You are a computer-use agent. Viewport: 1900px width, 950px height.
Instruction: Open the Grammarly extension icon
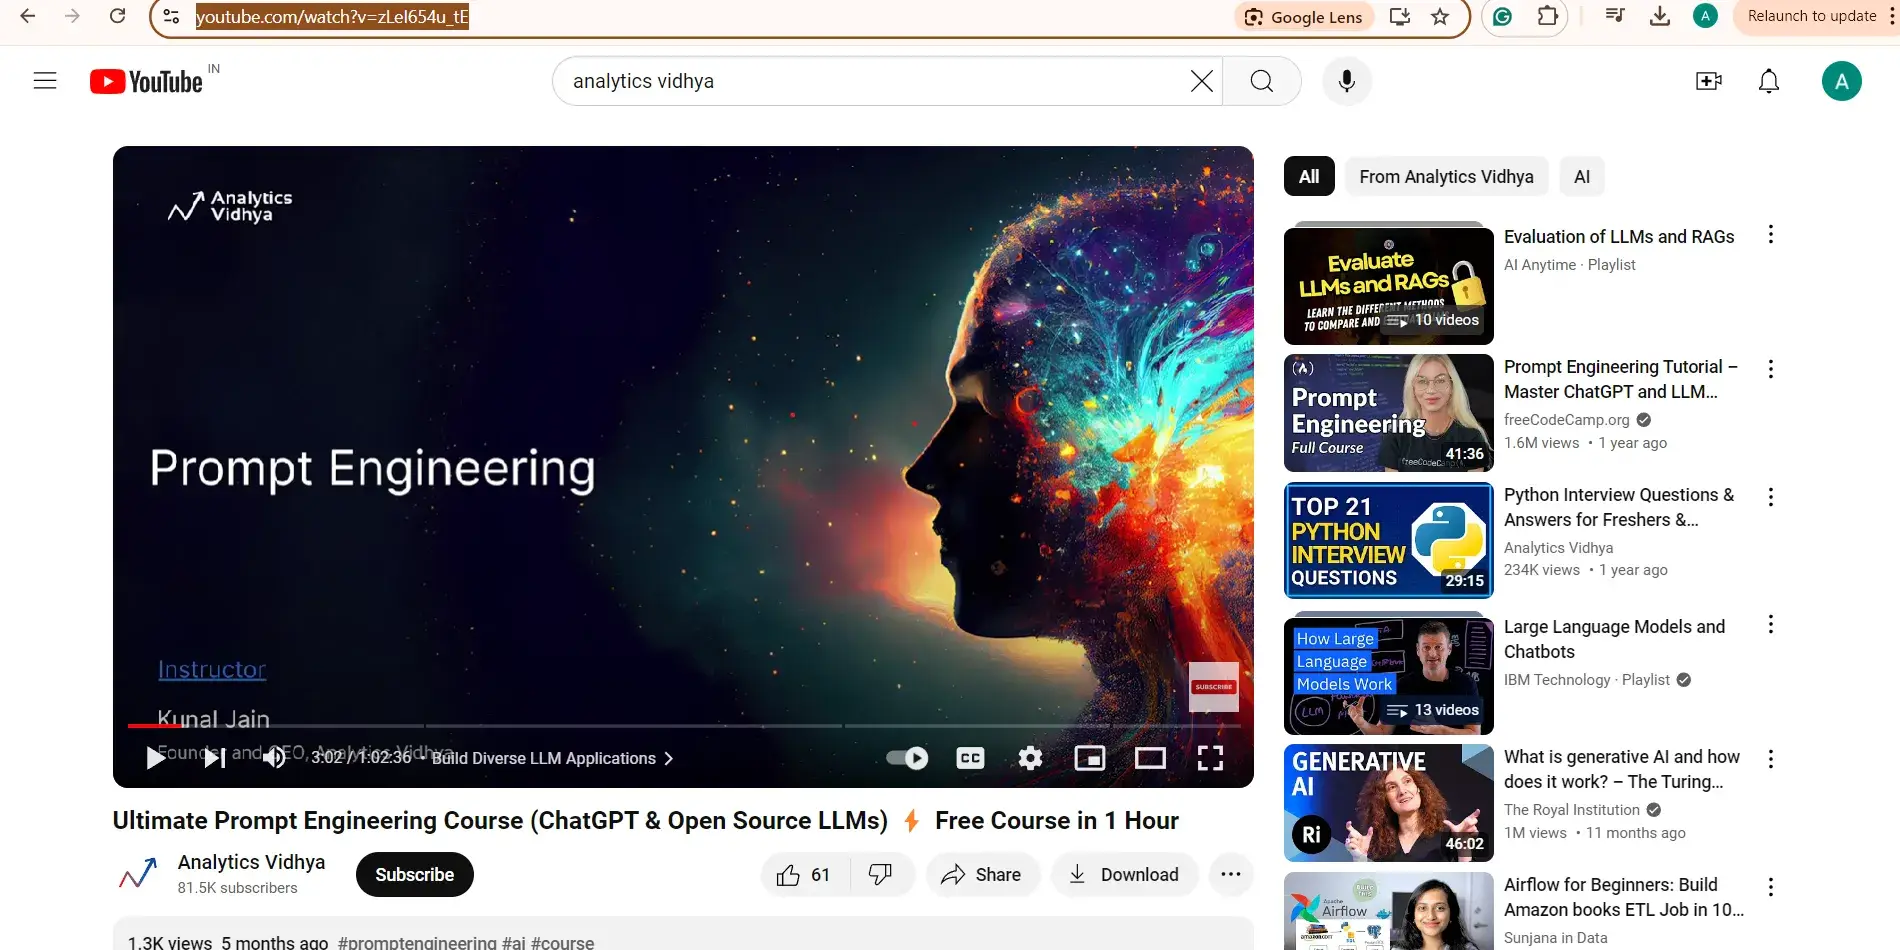click(x=1502, y=16)
